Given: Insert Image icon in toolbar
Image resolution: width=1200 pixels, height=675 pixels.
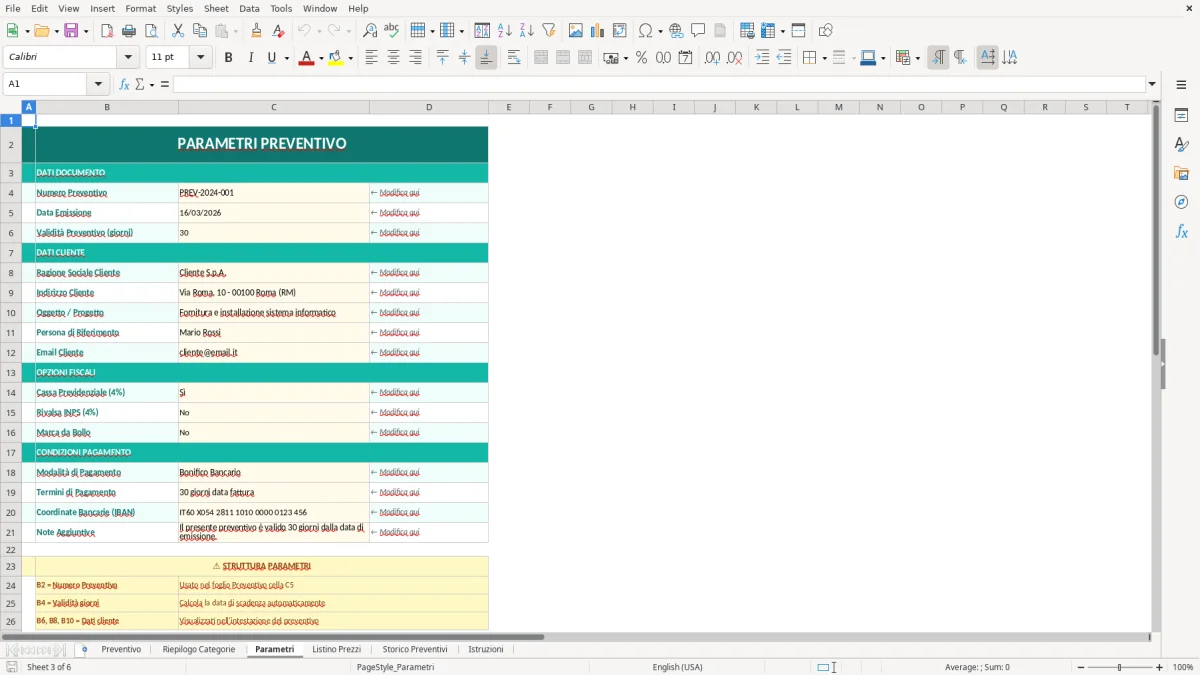Looking at the screenshot, I should pos(576,31).
